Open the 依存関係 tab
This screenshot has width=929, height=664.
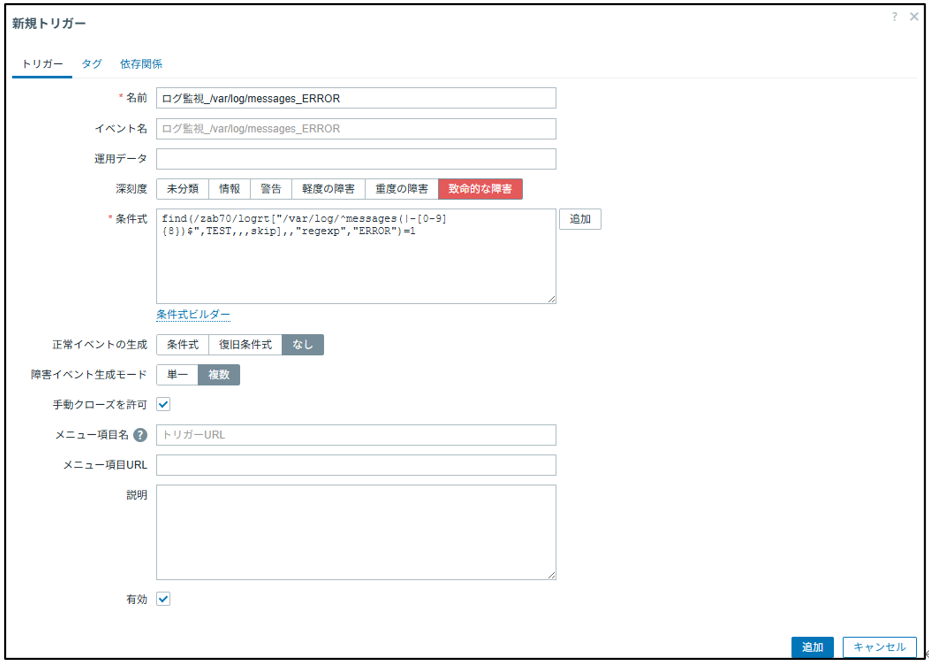click(x=141, y=64)
